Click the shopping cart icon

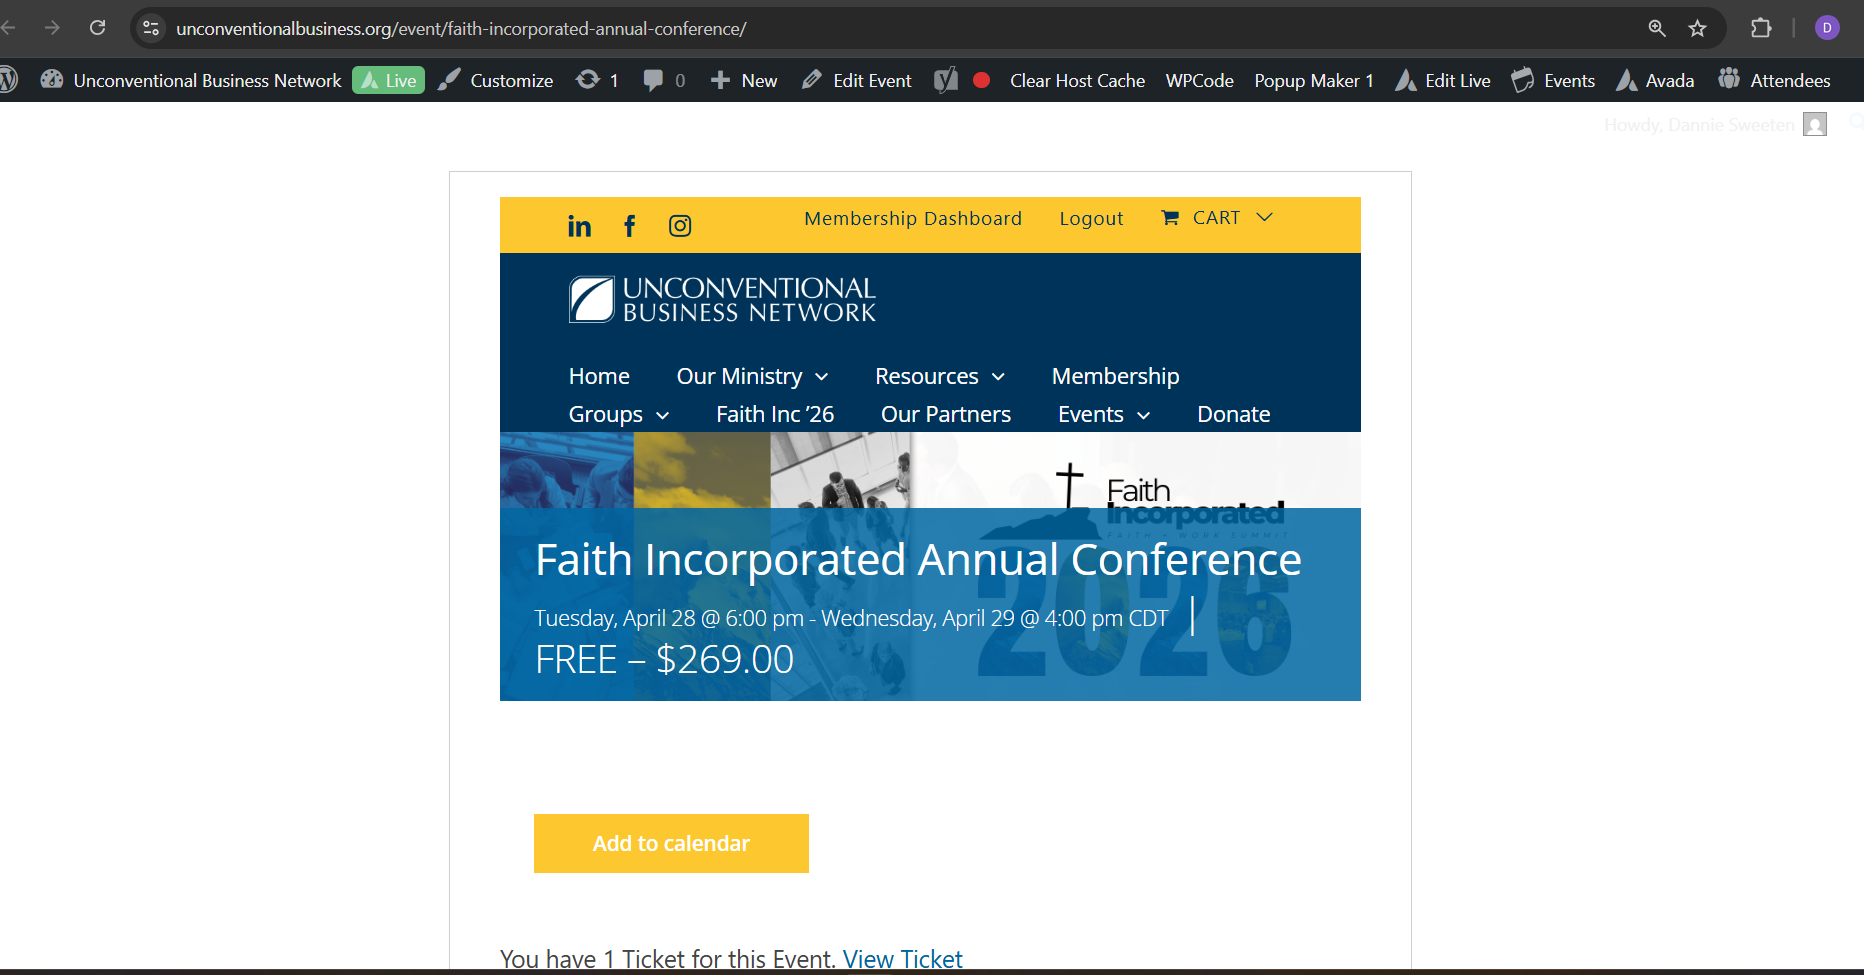point(1170,218)
